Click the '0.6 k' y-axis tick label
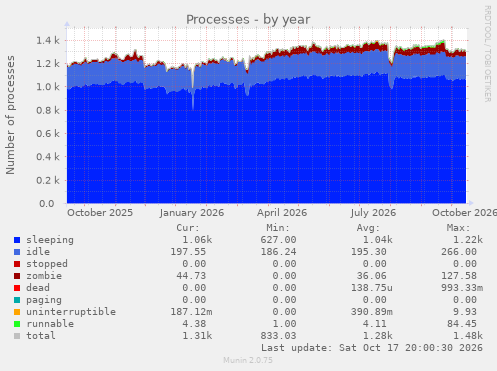This screenshot has width=497, height=371. click(x=48, y=134)
